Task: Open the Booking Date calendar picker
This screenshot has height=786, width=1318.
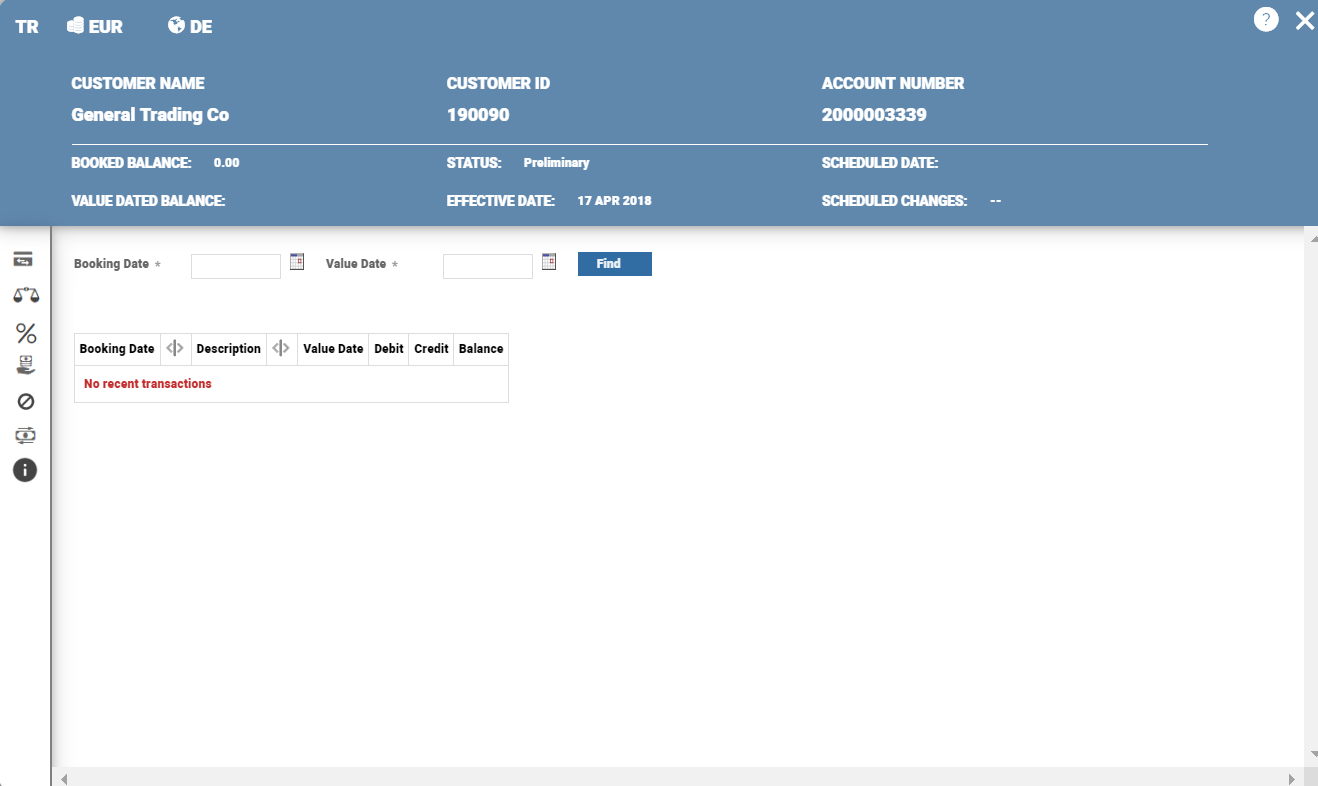Action: pyautogui.click(x=297, y=262)
